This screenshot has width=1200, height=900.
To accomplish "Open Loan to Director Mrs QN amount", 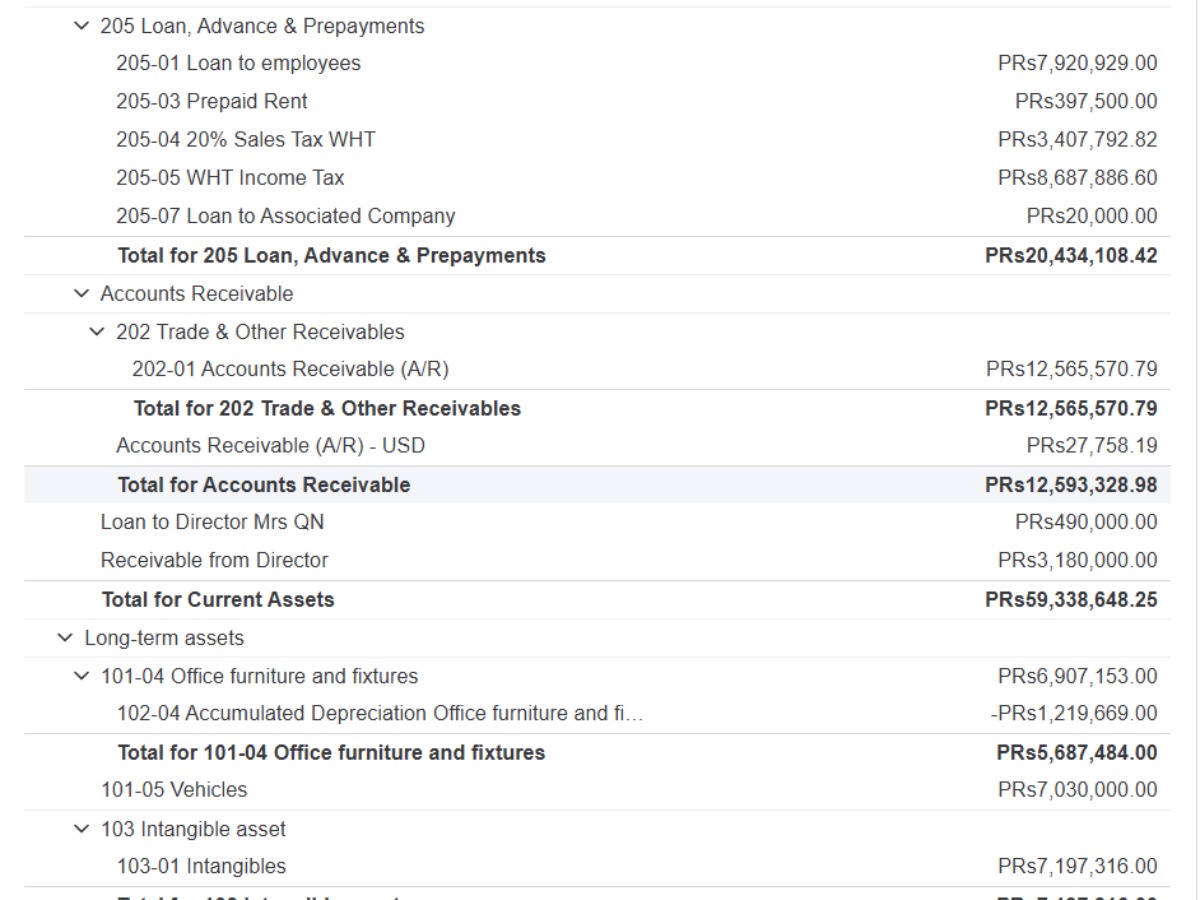I will [x=1086, y=522].
